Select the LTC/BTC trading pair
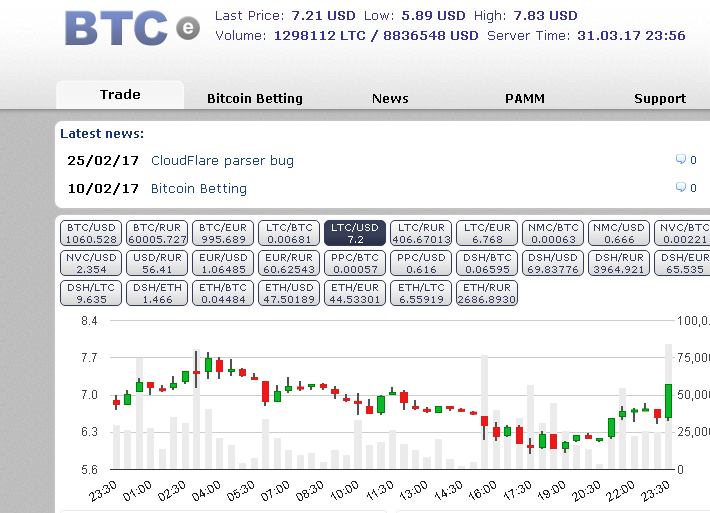Viewport: 710px width, 513px height. (289, 233)
